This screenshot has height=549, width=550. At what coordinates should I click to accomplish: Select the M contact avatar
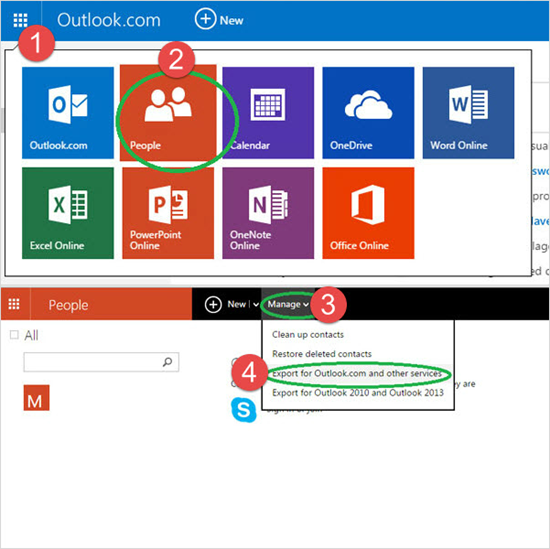click(x=36, y=397)
